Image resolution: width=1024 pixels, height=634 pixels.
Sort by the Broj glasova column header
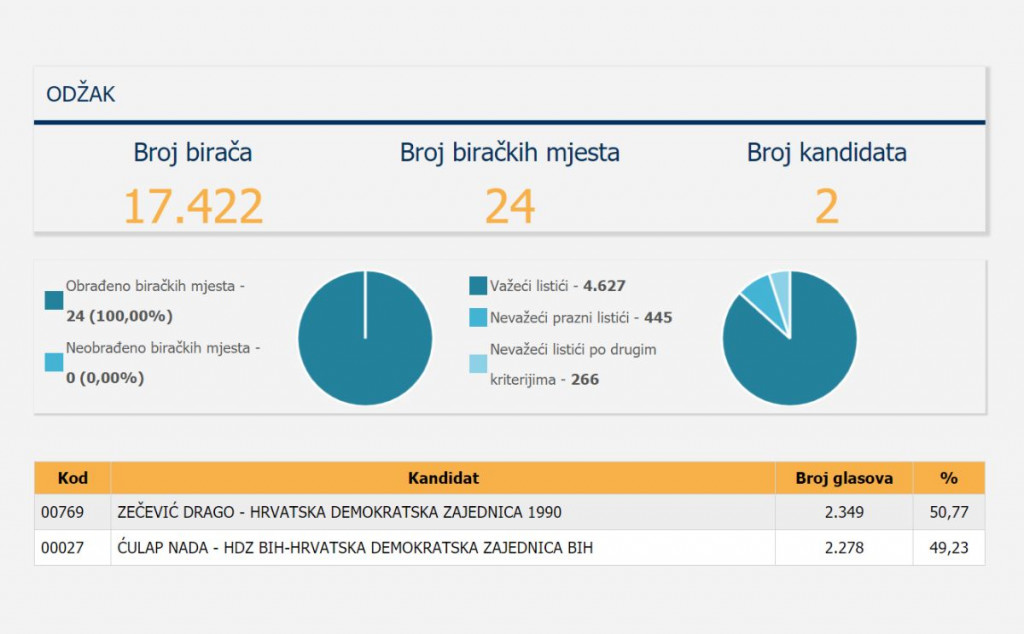[844, 478]
